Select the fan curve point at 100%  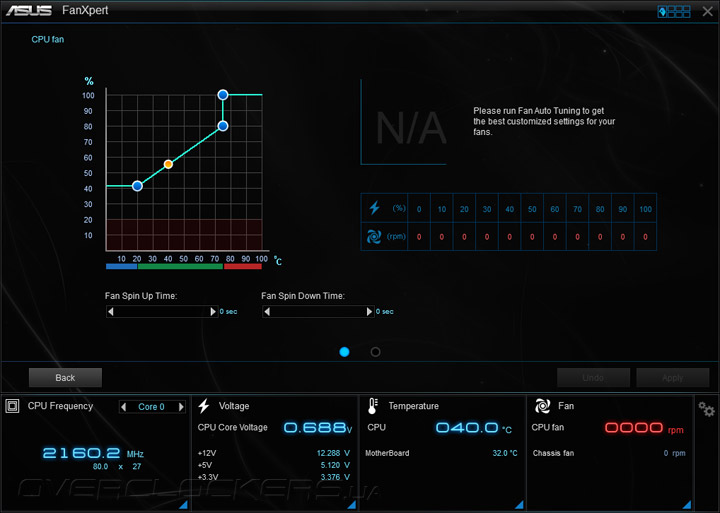[x=223, y=95]
